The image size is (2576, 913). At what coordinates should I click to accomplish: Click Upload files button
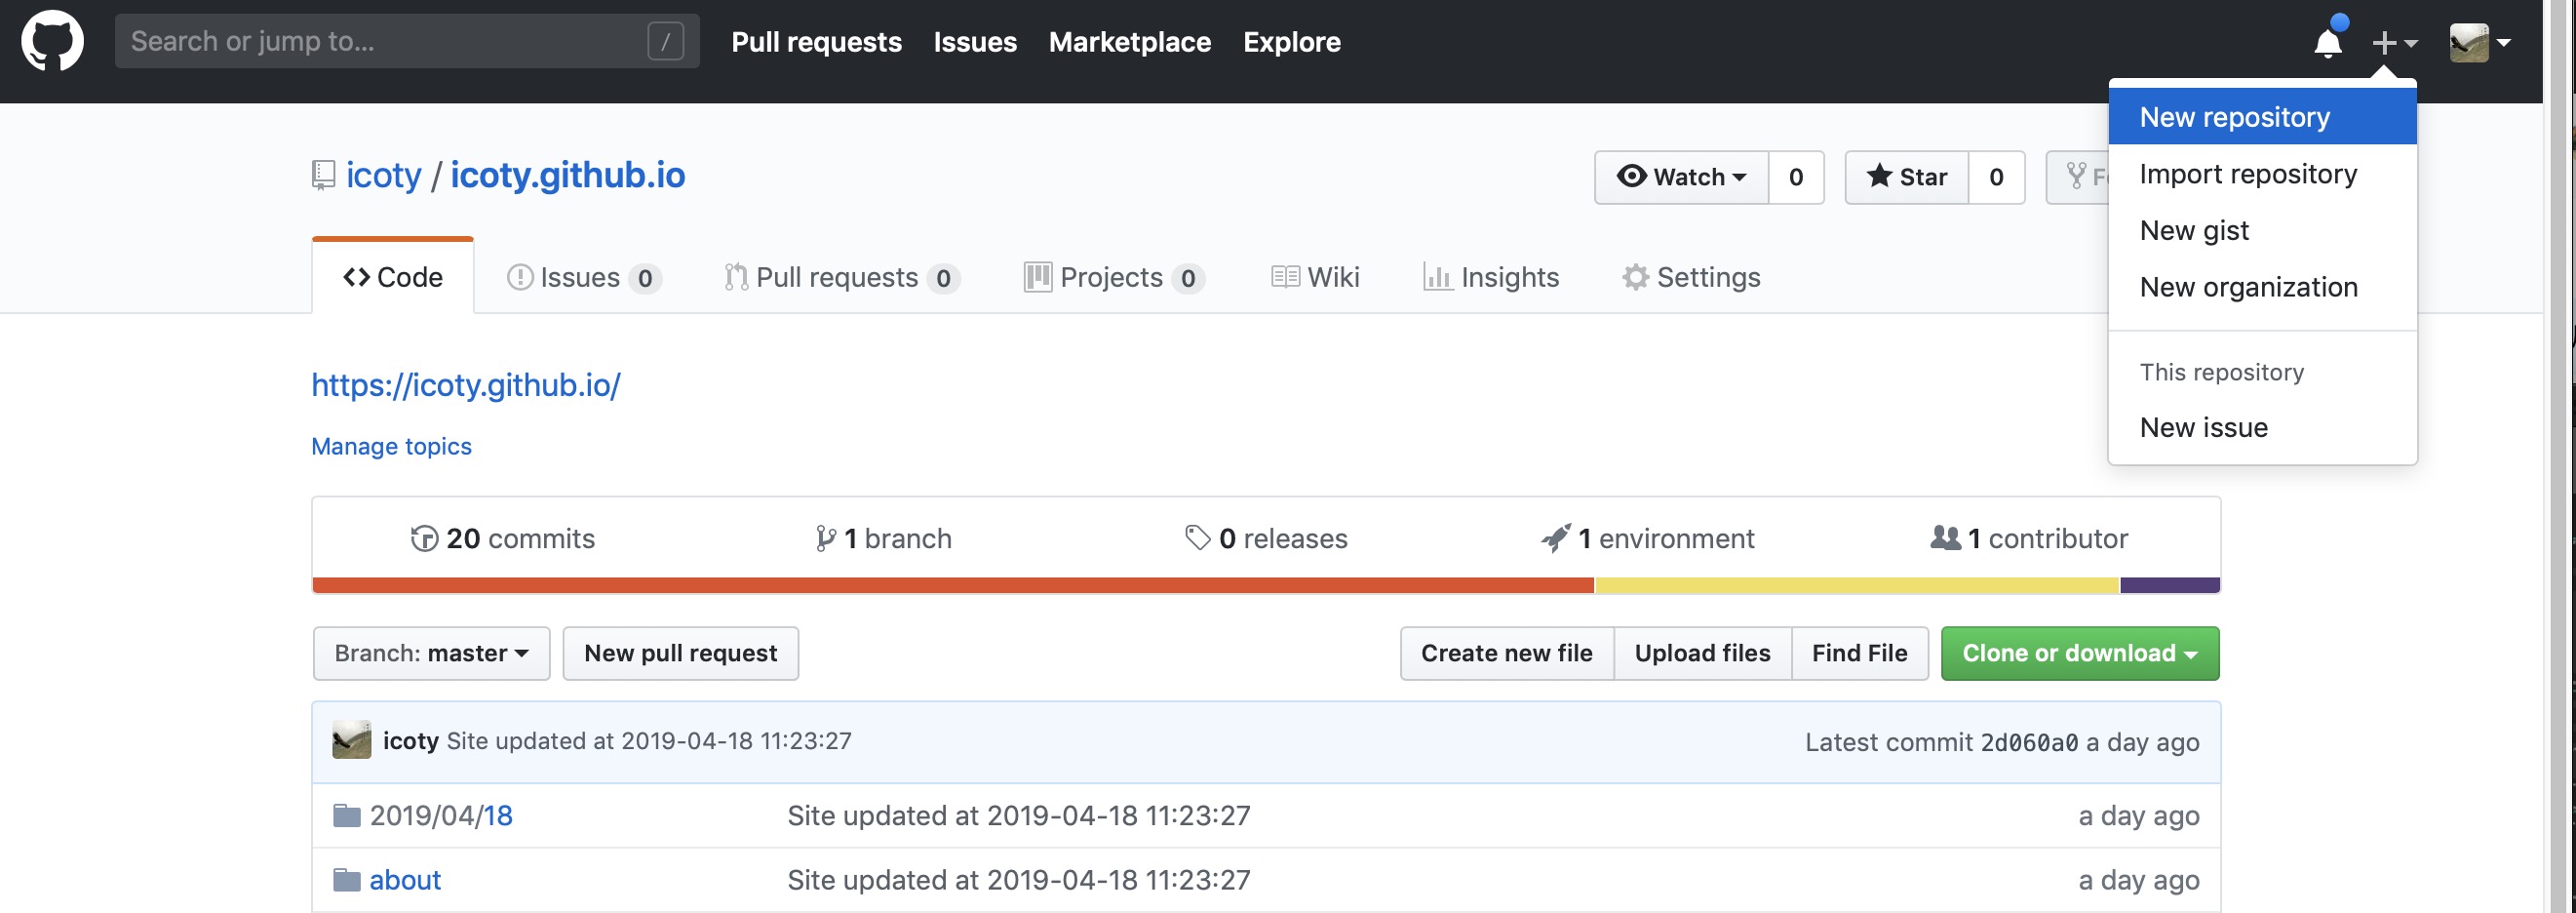tap(1702, 653)
